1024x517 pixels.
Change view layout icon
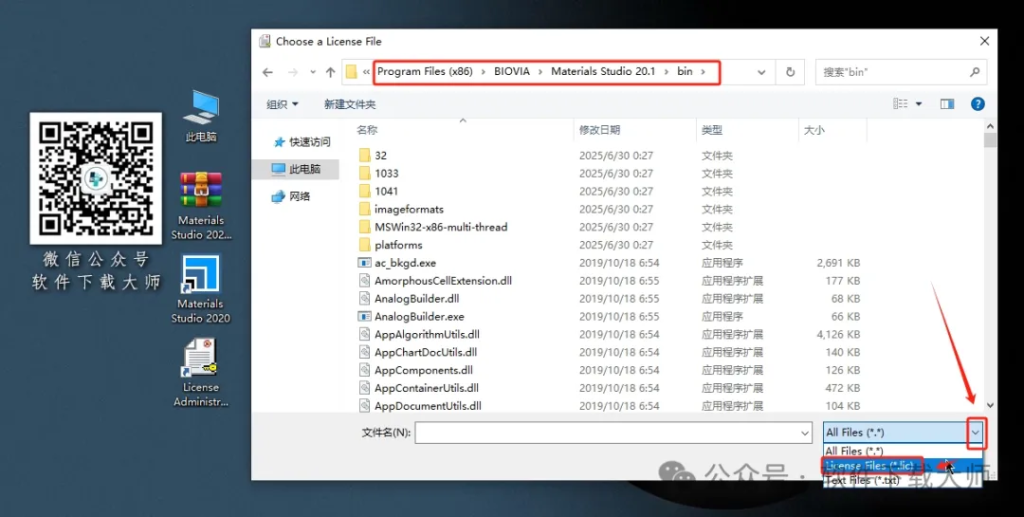tap(901, 104)
